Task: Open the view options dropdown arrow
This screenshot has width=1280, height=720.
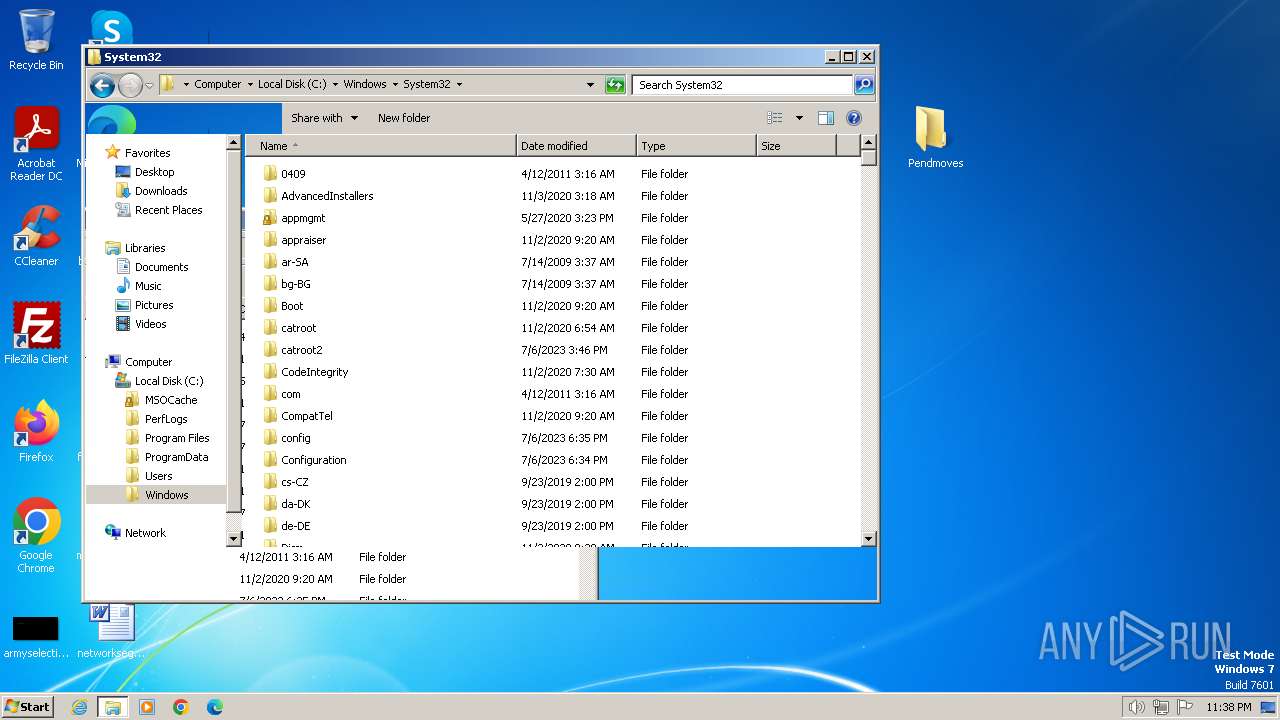Action: [799, 118]
